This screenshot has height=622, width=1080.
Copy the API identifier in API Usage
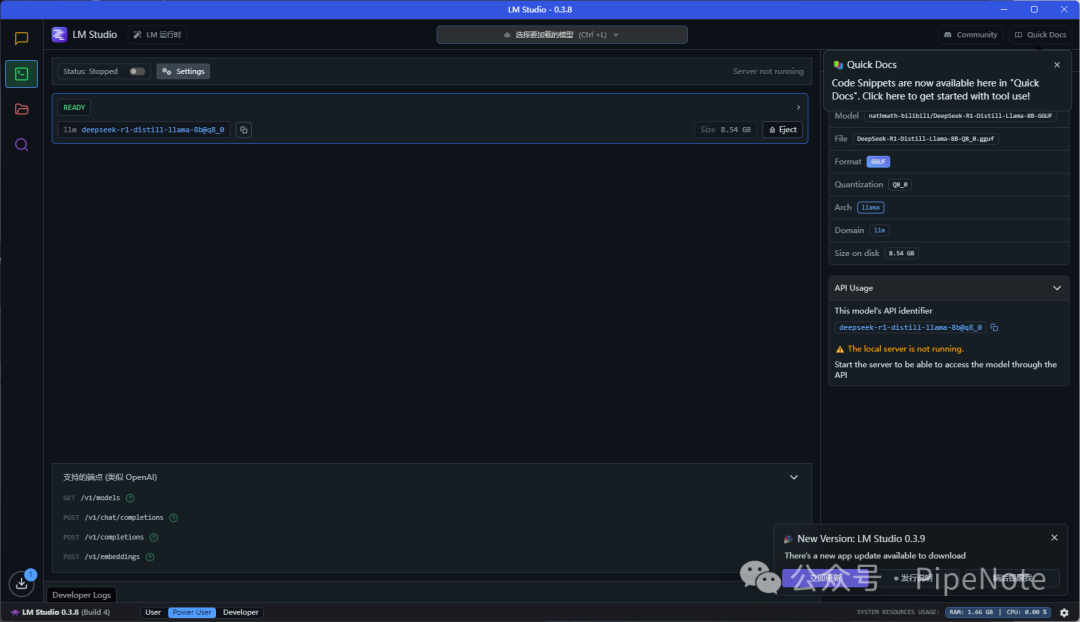(994, 328)
